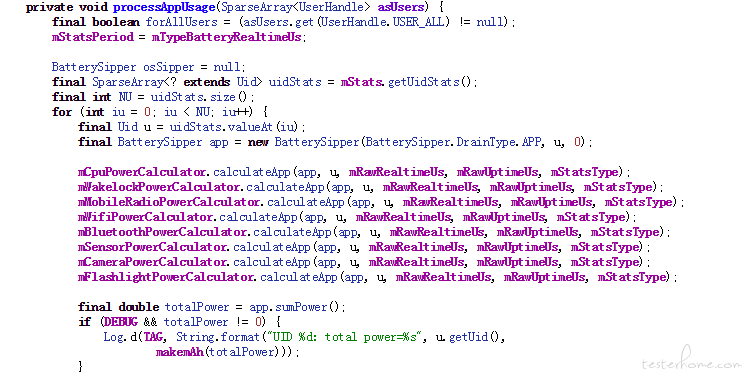Click mStatsPeriod field assignment
Screen dimensions: 743x380
pyautogui.click(x=93, y=37)
